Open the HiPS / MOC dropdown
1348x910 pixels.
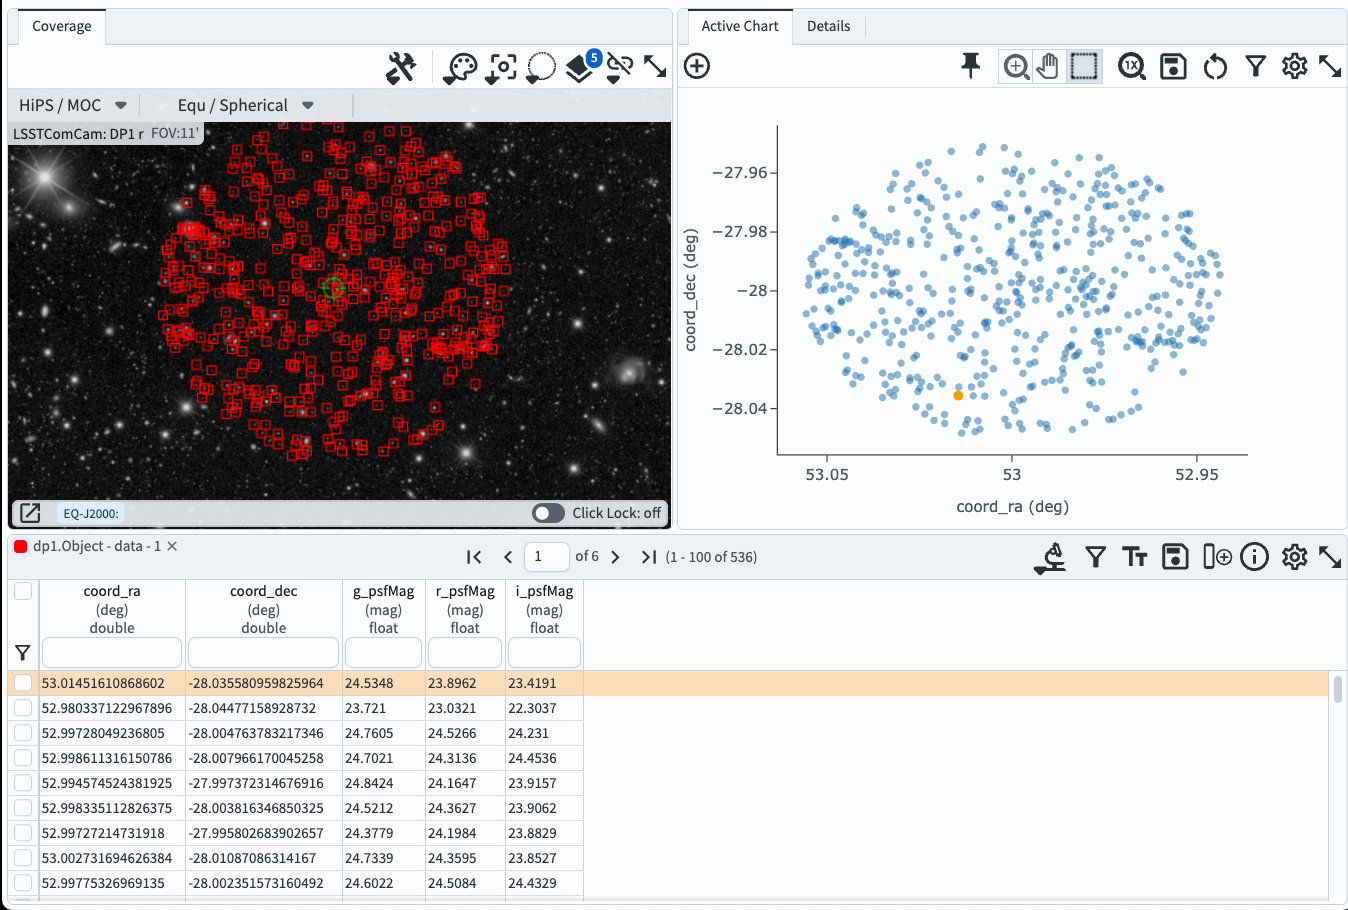point(73,105)
